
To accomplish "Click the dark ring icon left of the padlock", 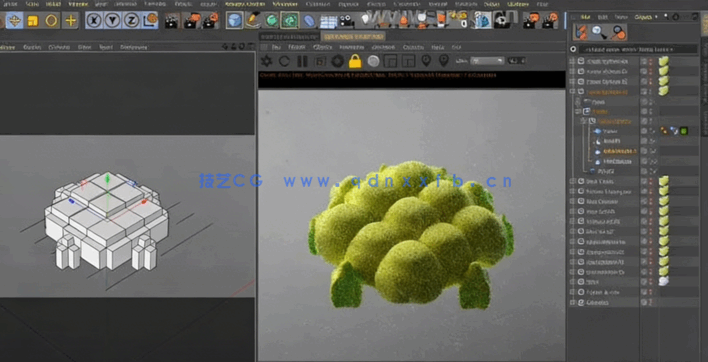I will [337, 61].
